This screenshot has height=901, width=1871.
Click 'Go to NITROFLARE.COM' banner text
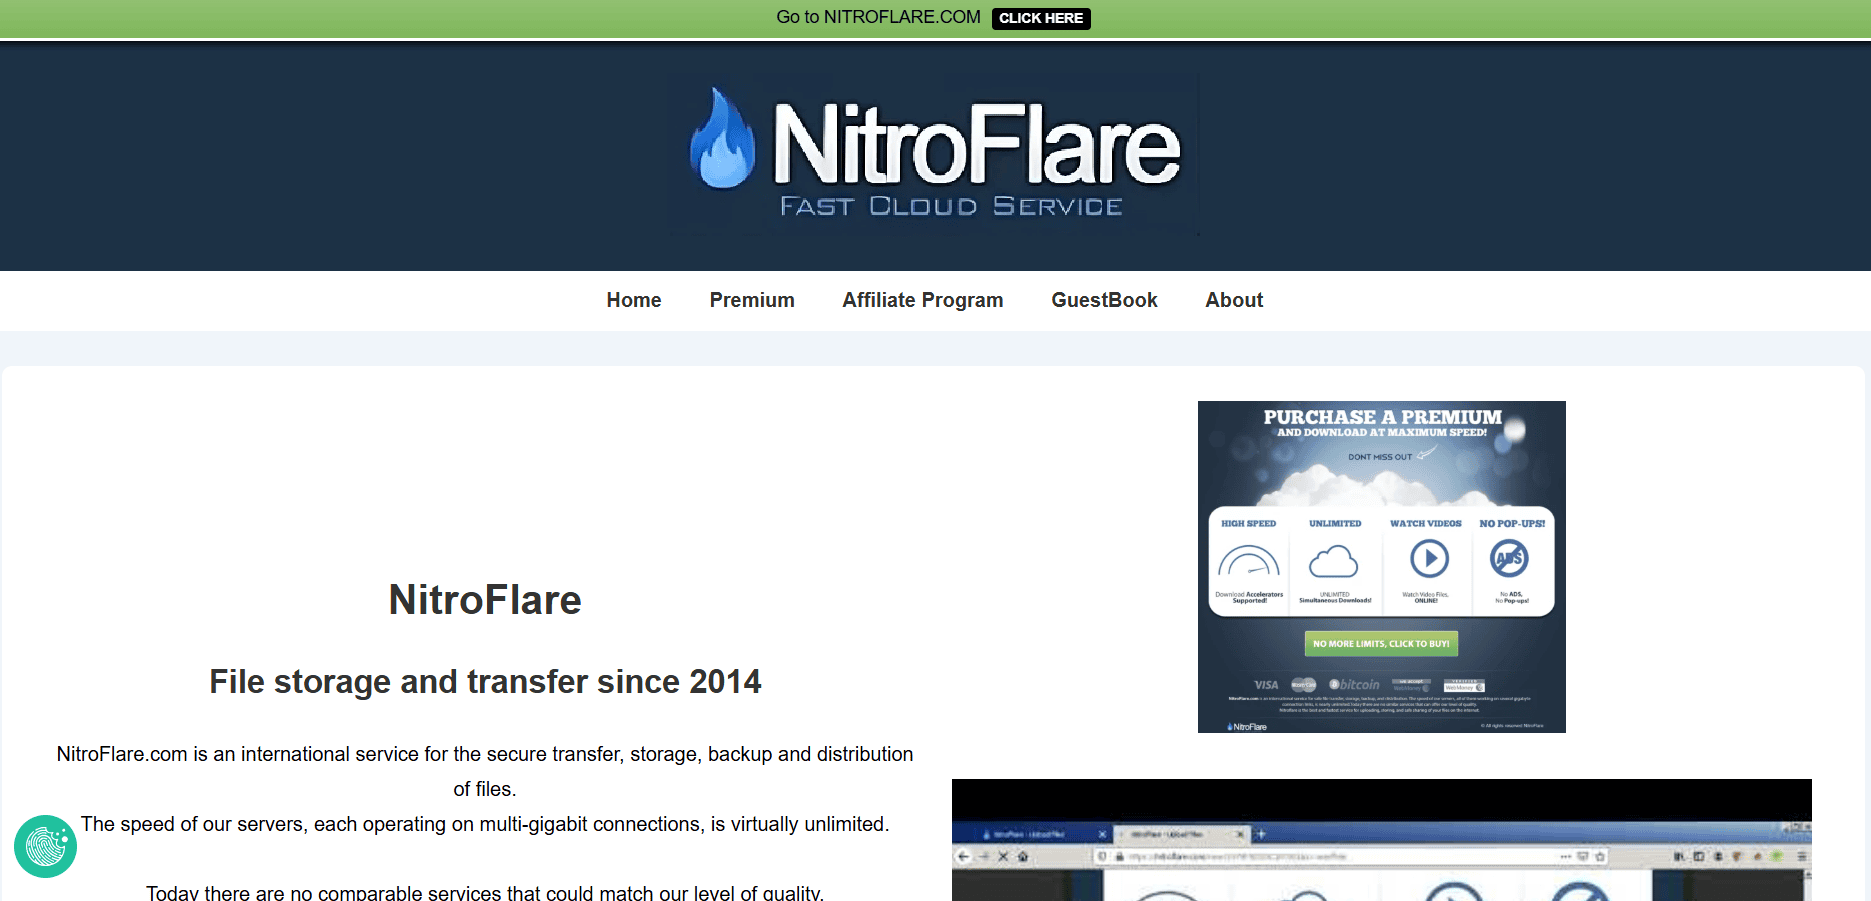pyautogui.click(x=878, y=17)
